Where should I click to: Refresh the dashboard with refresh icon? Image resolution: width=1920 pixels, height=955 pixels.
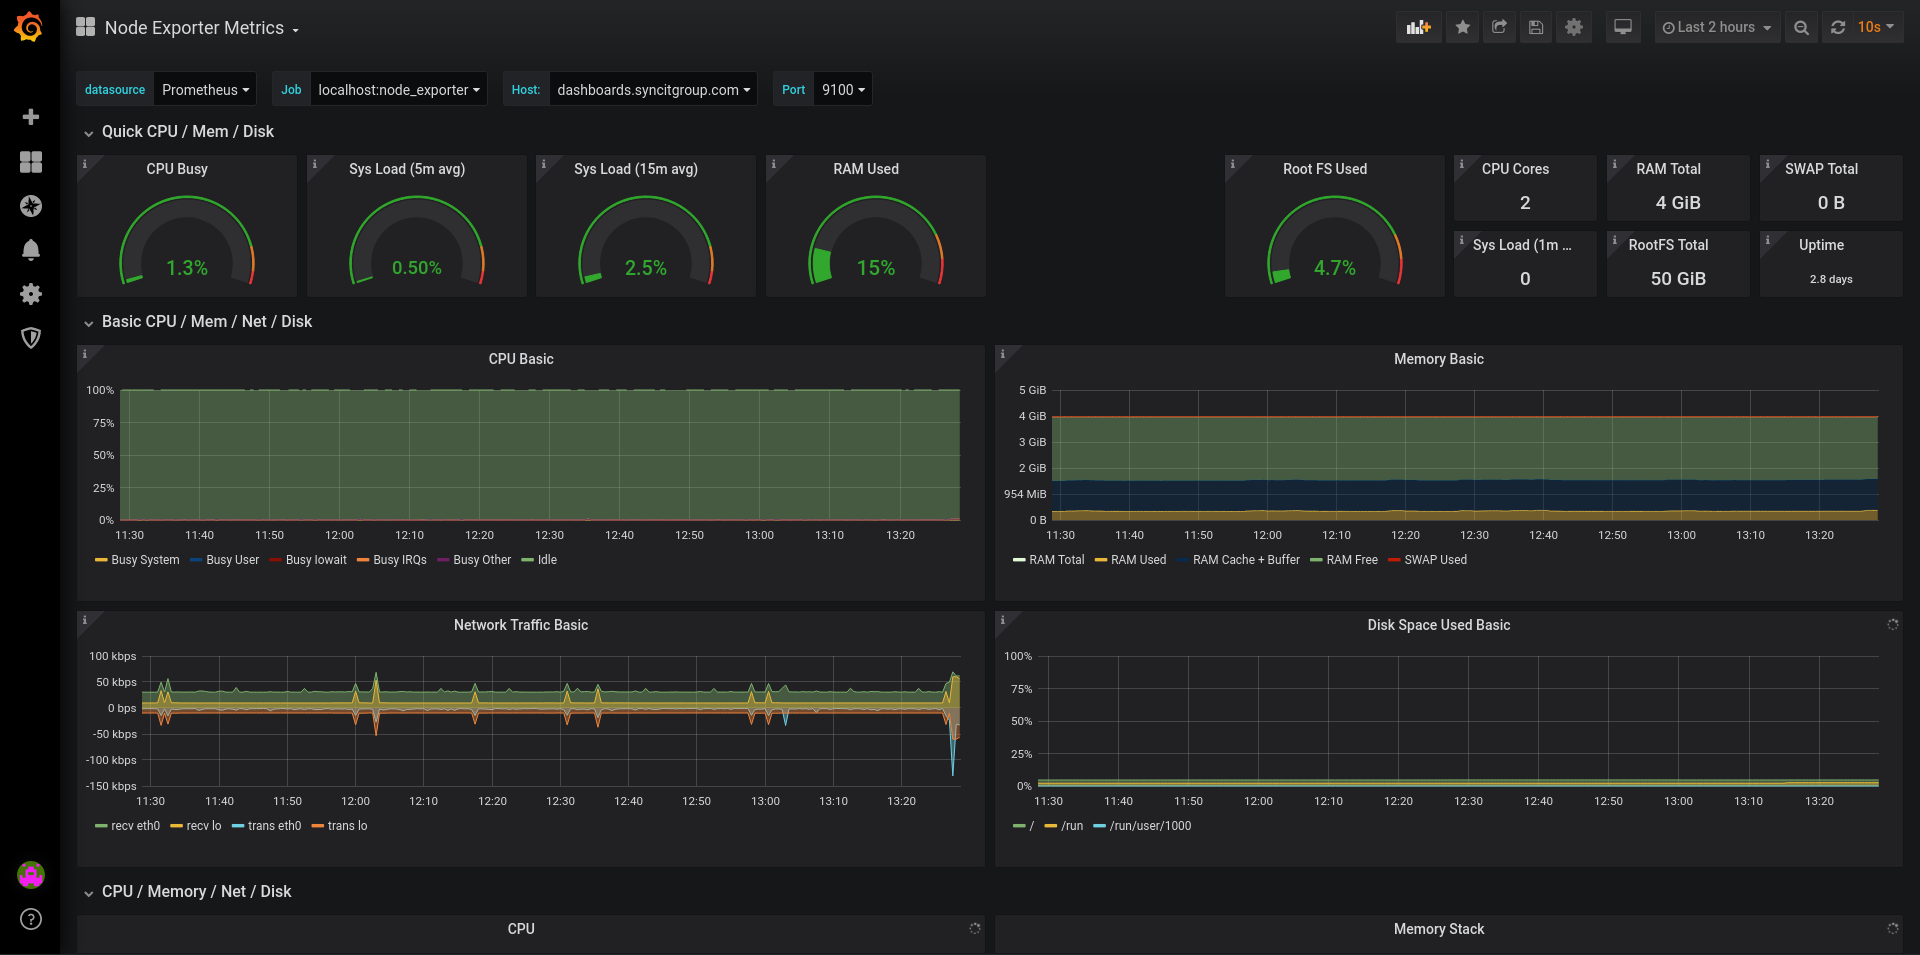click(1838, 28)
